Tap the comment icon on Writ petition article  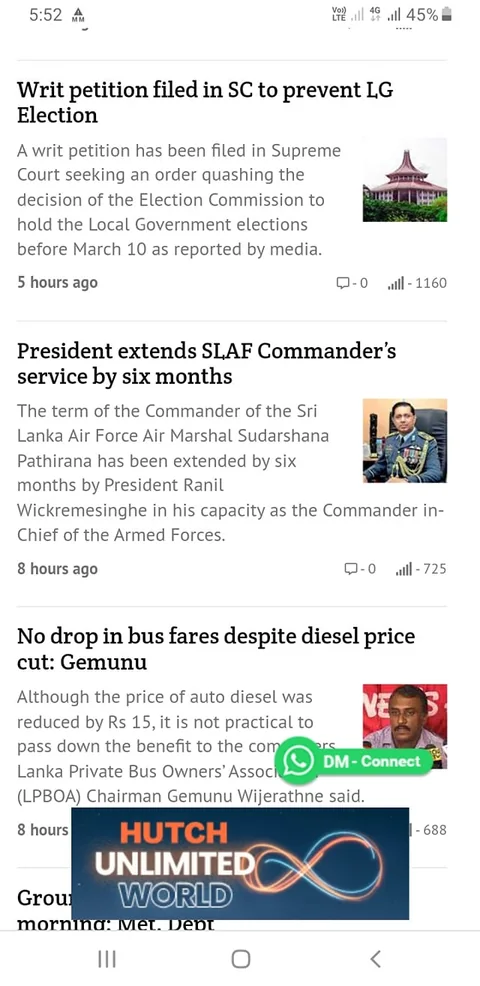click(x=343, y=283)
